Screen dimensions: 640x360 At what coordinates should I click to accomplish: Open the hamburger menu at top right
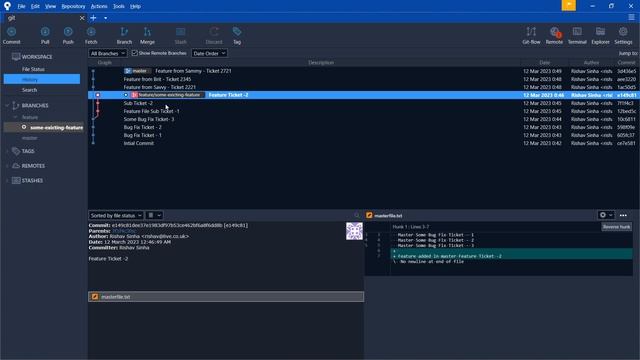(631, 17)
